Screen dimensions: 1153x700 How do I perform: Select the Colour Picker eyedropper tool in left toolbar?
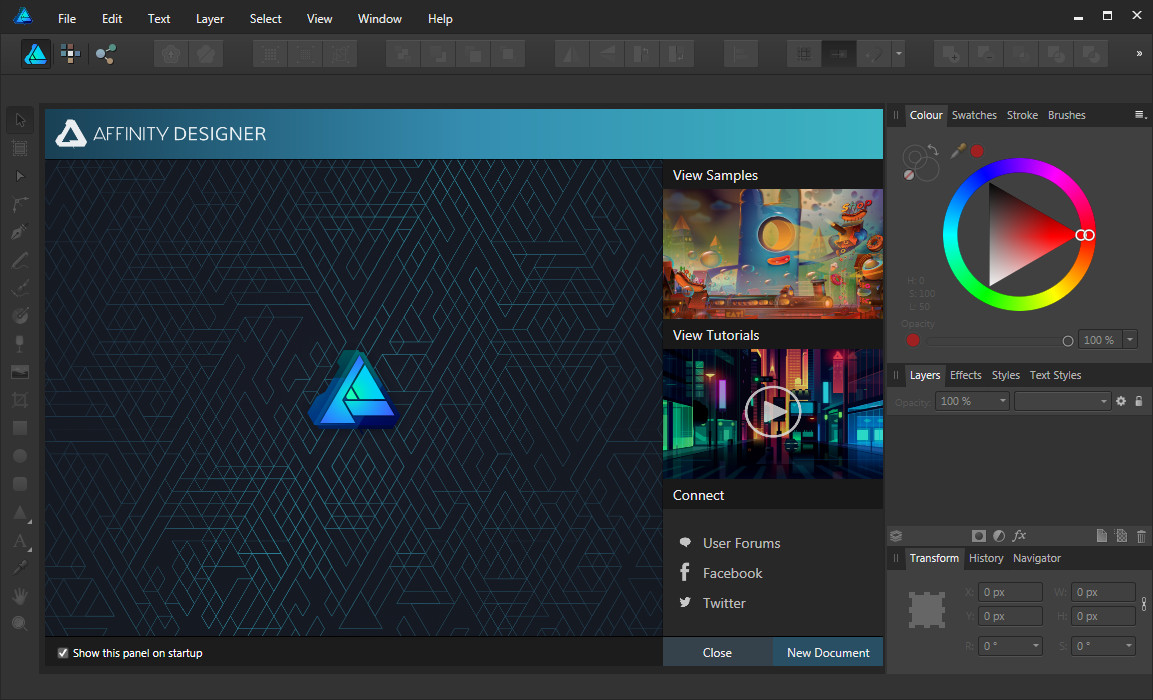(x=20, y=568)
